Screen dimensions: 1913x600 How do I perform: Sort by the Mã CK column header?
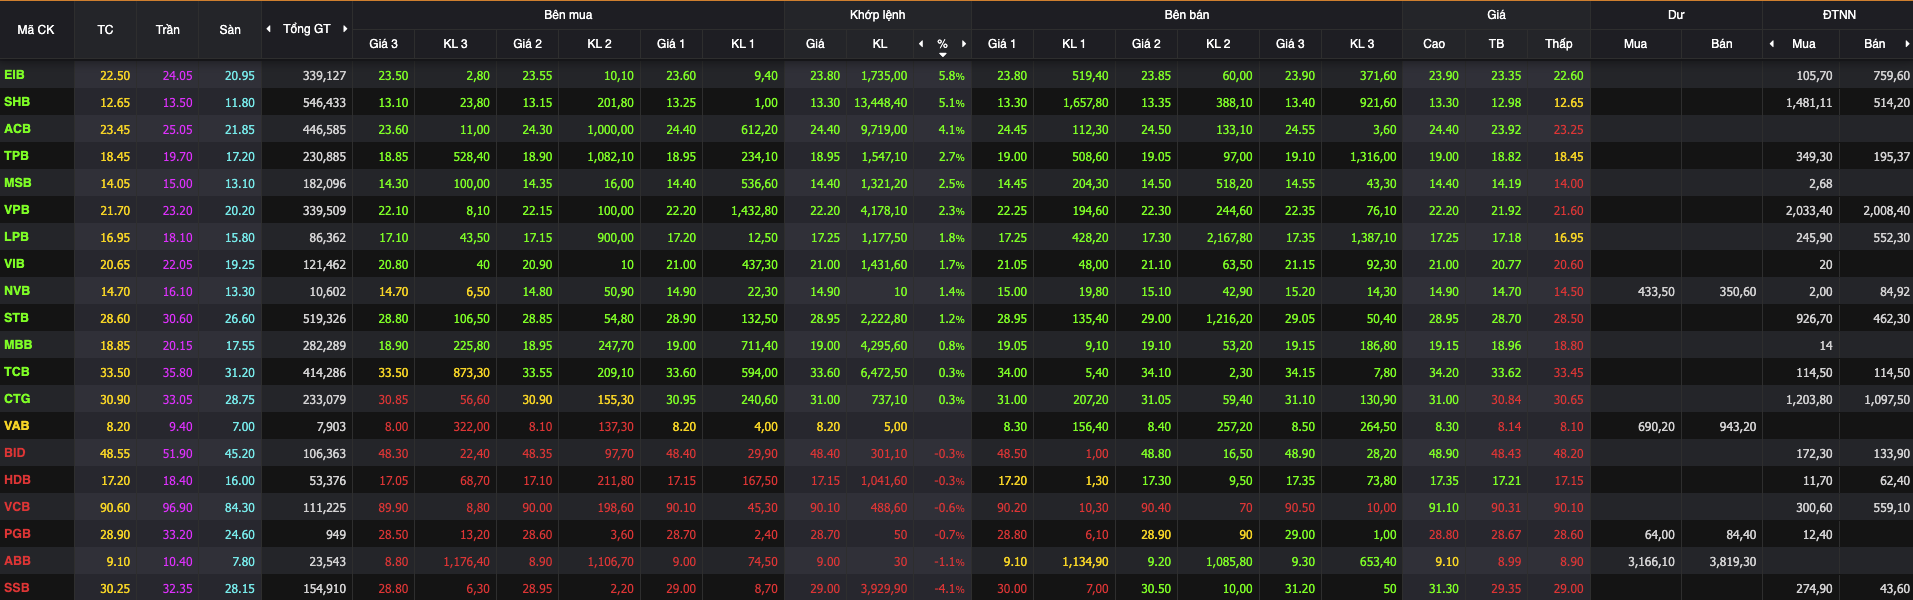36,30
